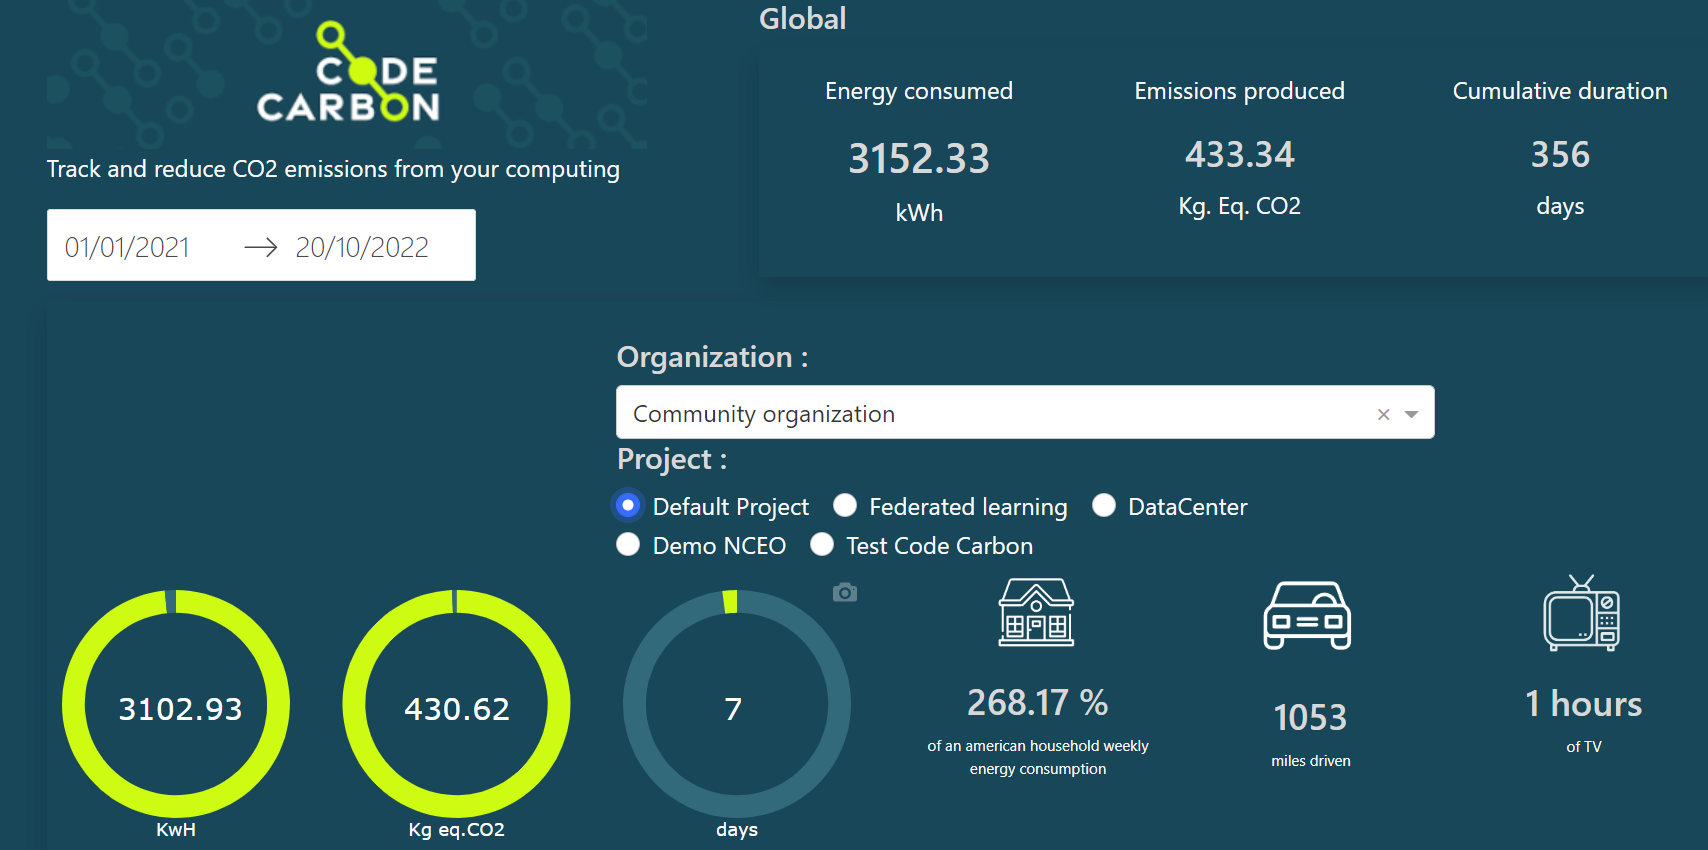This screenshot has width=1708, height=850.
Task: Click the car miles driven icon
Action: [1307, 616]
